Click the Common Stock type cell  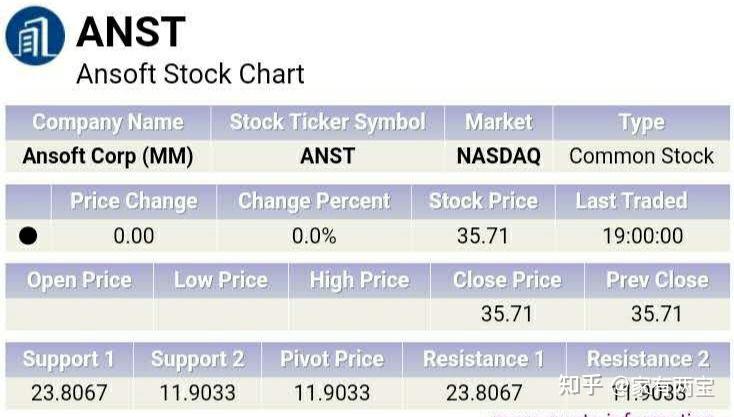pos(641,156)
